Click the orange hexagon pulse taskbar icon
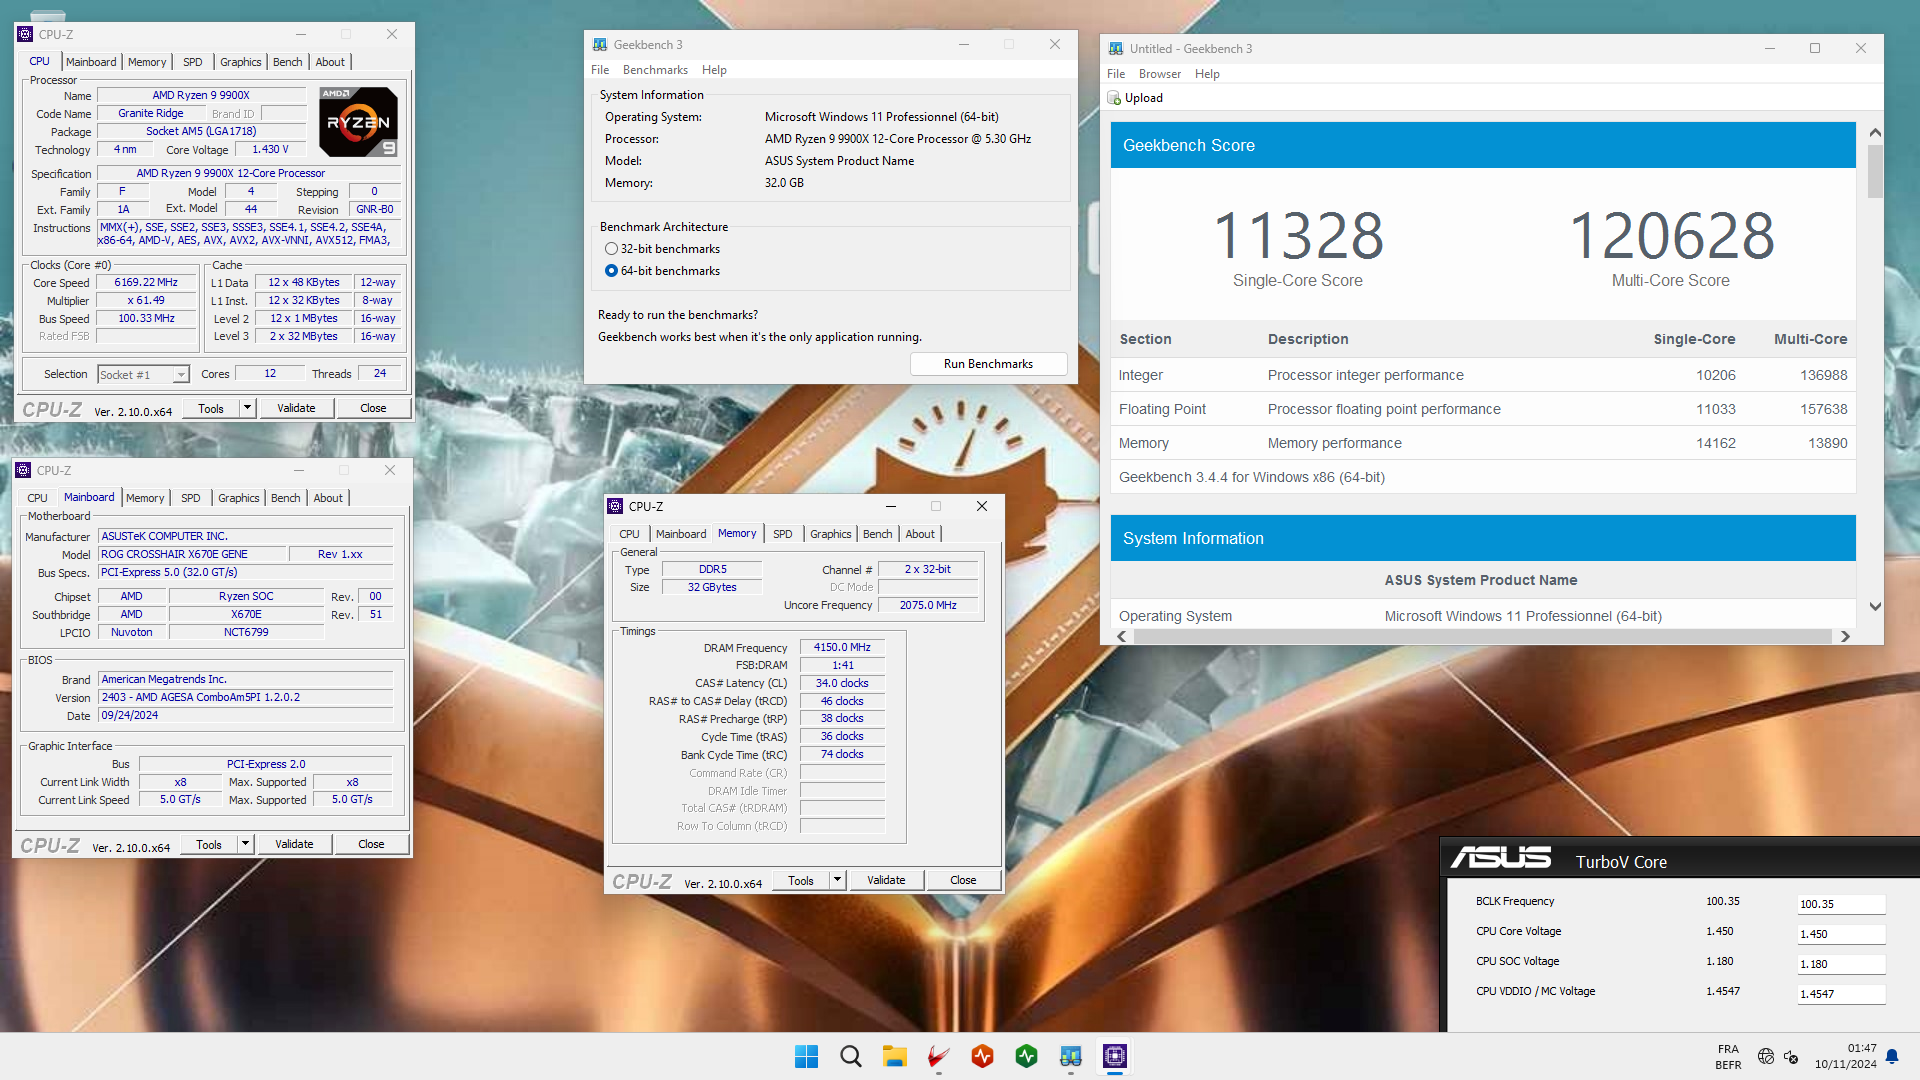The height and width of the screenshot is (1080, 1920). pyautogui.click(x=982, y=1056)
